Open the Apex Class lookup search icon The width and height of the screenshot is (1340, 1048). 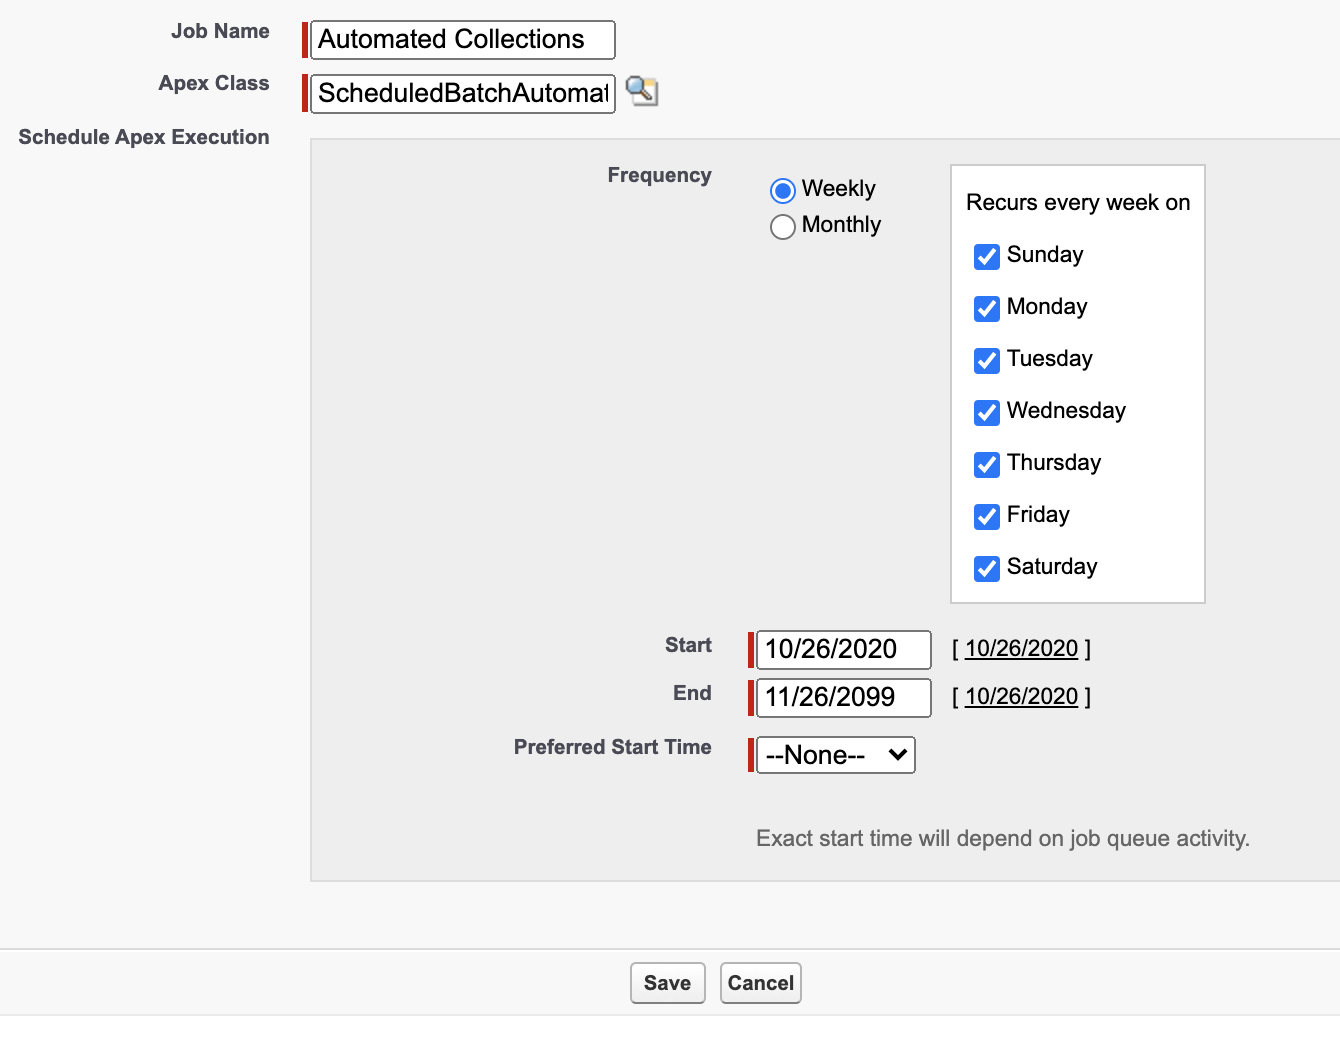click(x=641, y=92)
